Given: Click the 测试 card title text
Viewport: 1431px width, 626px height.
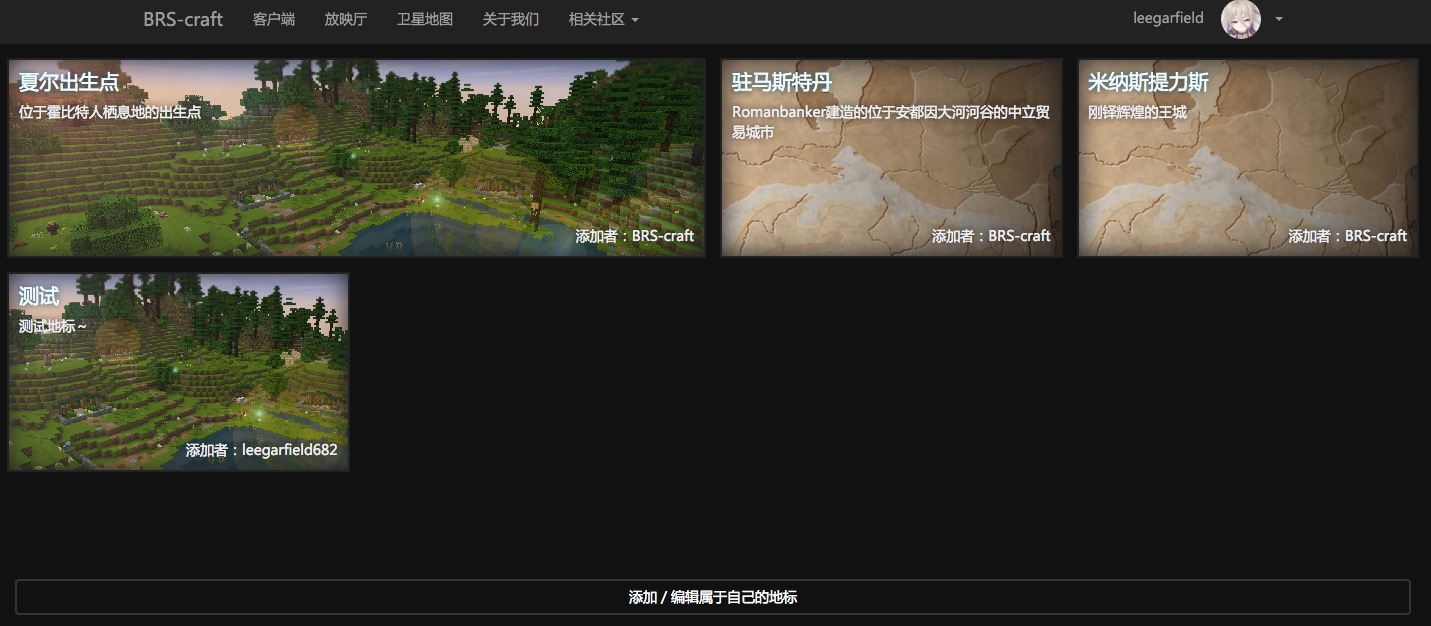Looking at the screenshot, I should (39, 296).
